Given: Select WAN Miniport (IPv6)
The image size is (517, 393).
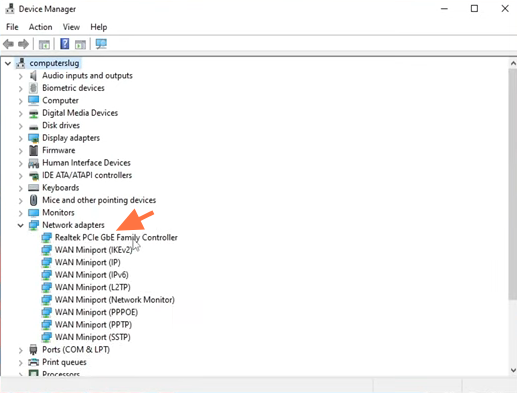Looking at the screenshot, I should pyautogui.click(x=92, y=275).
